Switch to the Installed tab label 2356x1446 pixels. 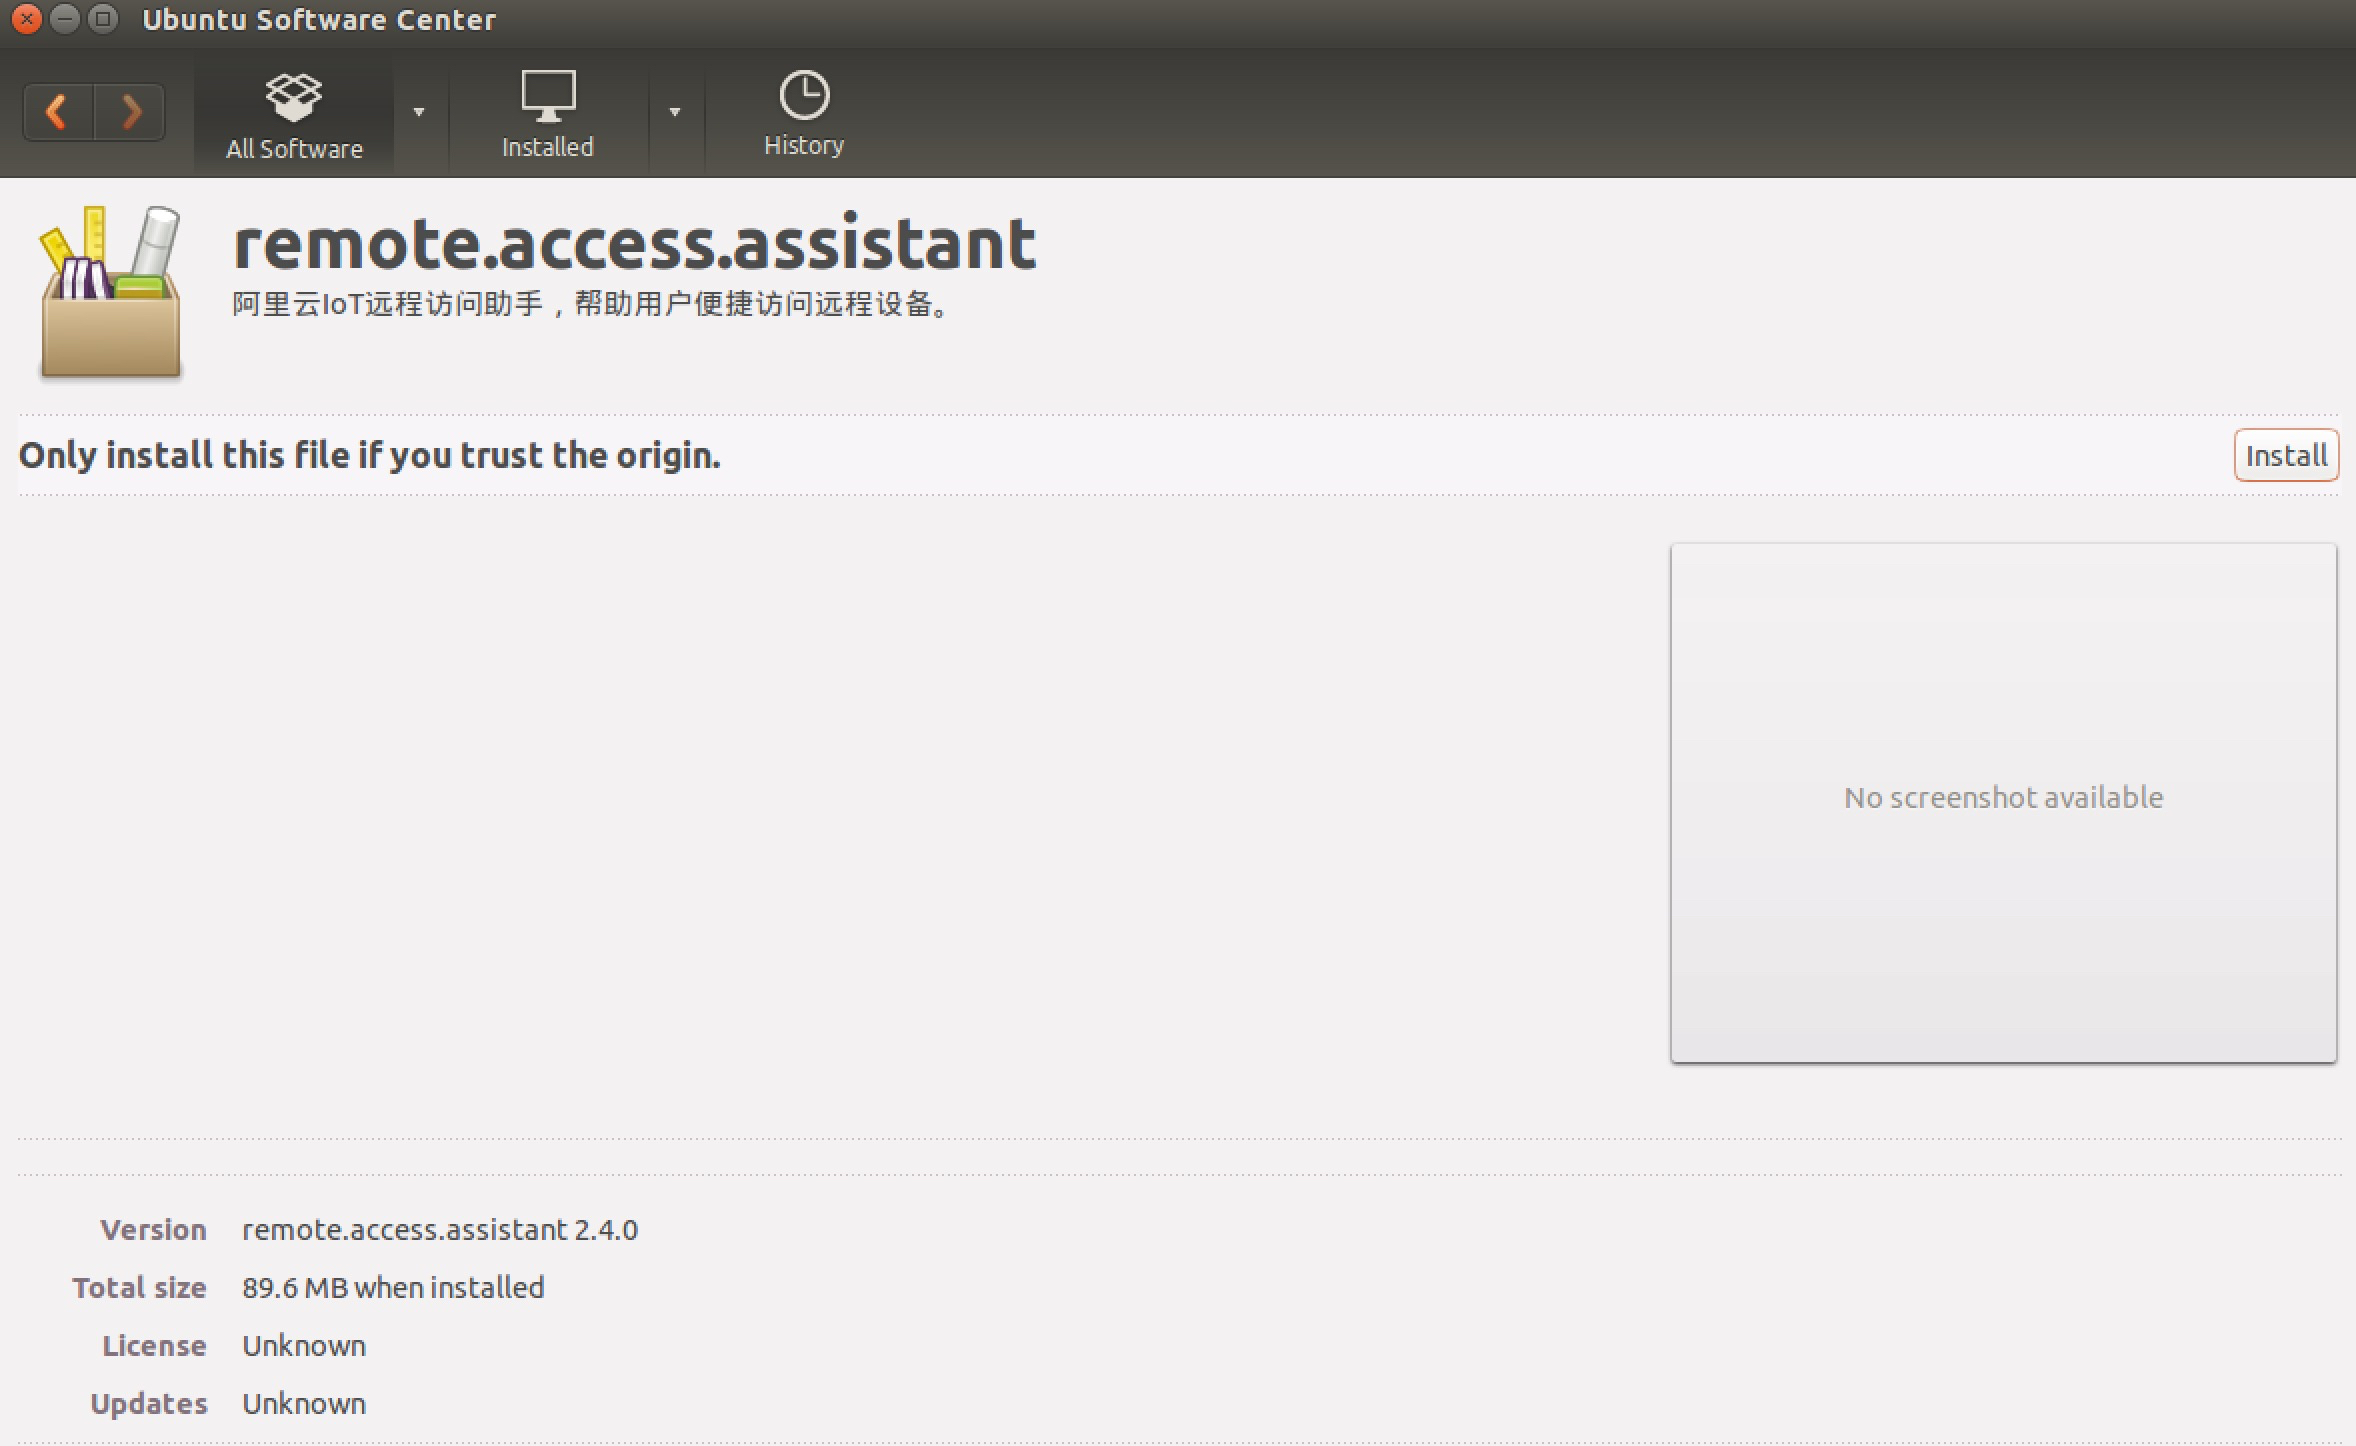pos(547,147)
